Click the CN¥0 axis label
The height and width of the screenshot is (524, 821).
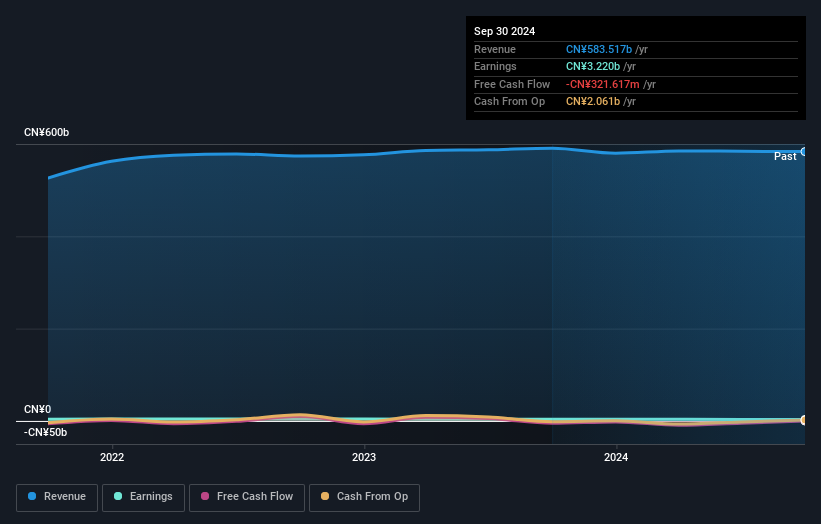[x=38, y=409]
